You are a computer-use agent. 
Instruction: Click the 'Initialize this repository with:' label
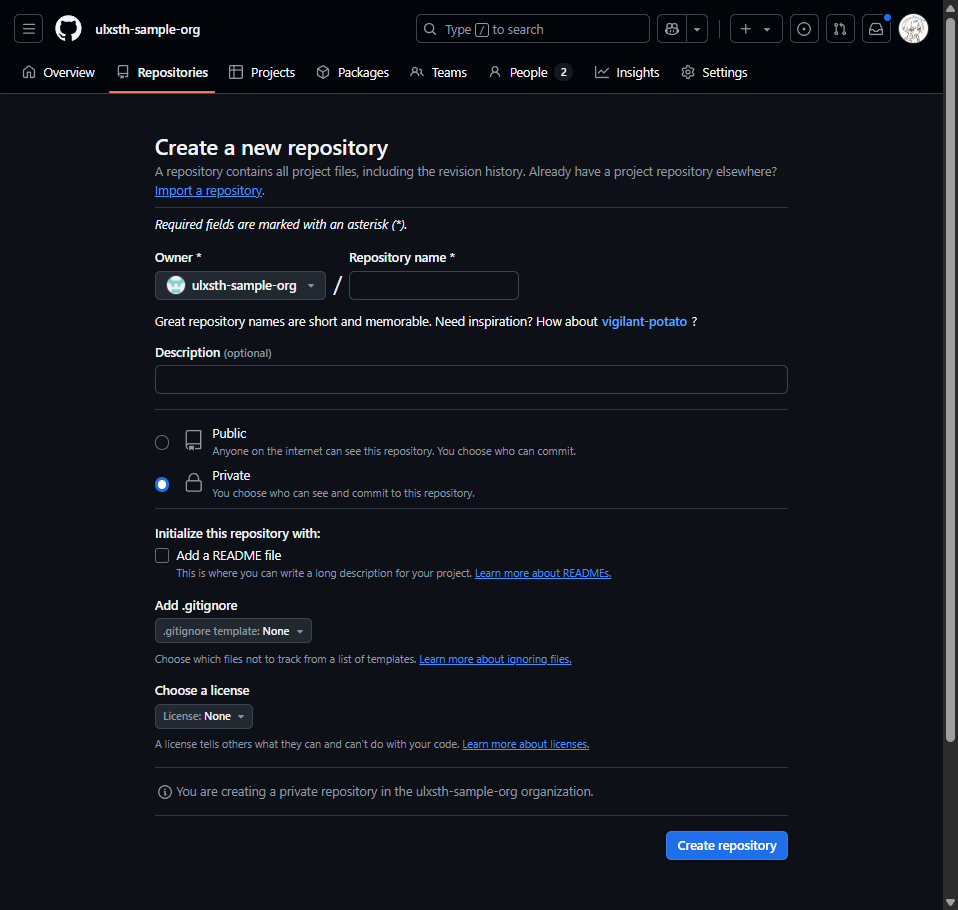pos(238,534)
